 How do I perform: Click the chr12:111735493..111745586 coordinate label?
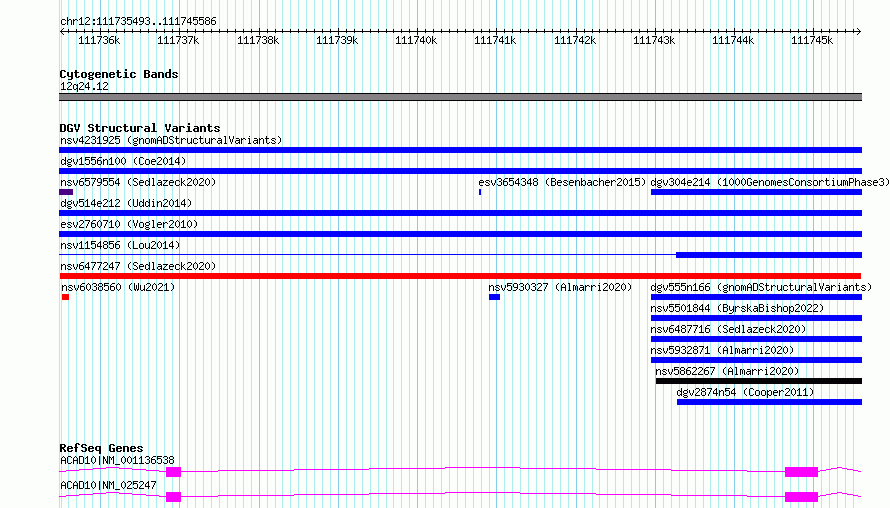coord(138,21)
